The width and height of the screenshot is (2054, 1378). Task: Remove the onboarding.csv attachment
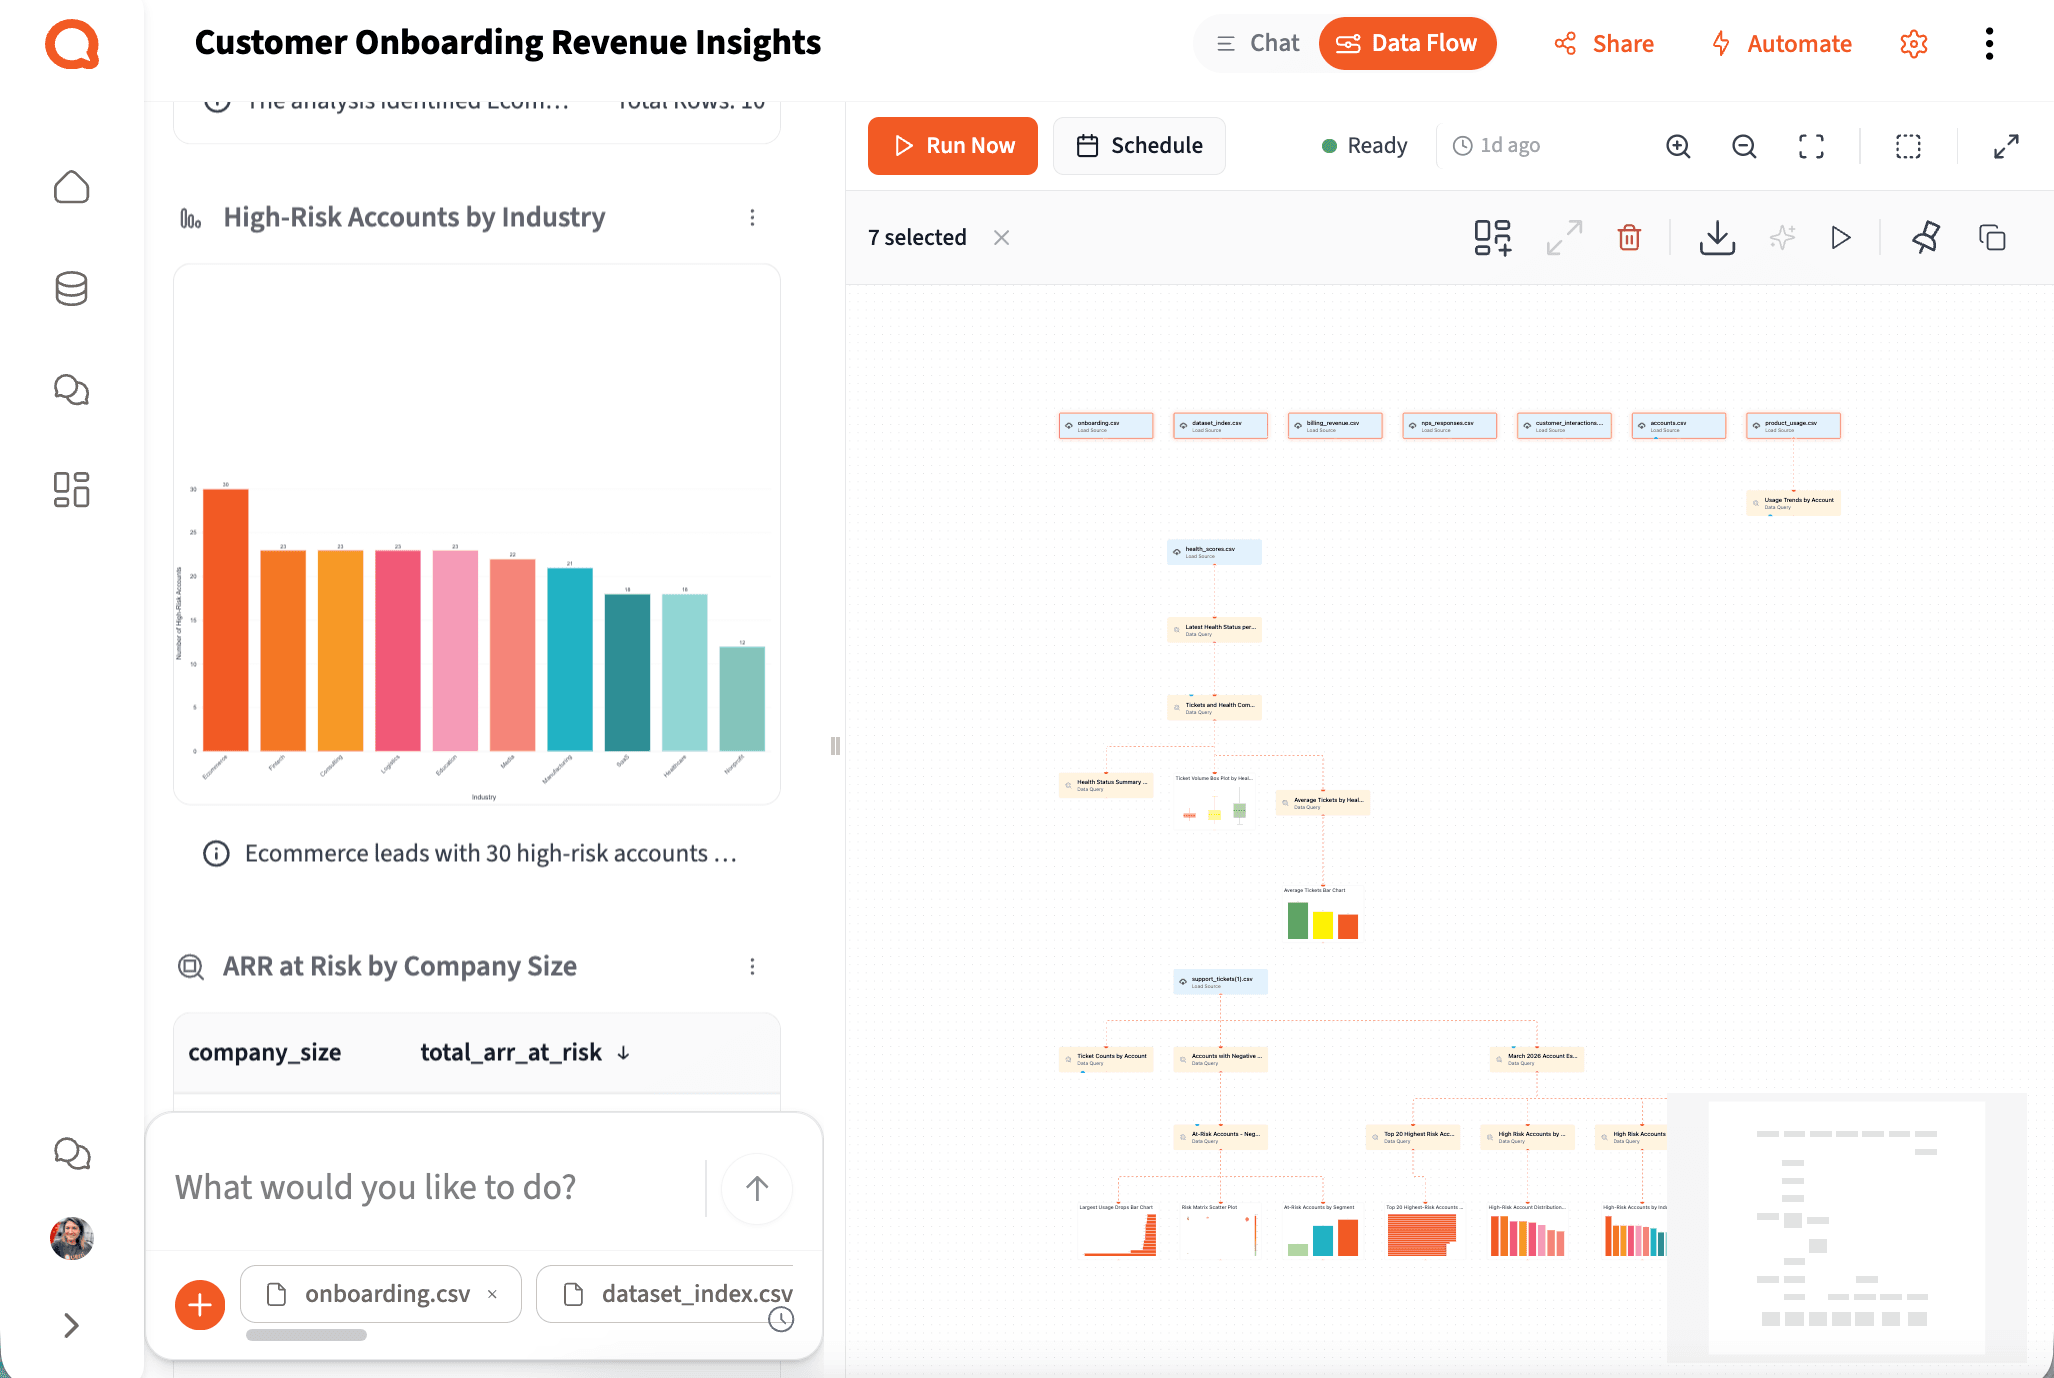[492, 1293]
